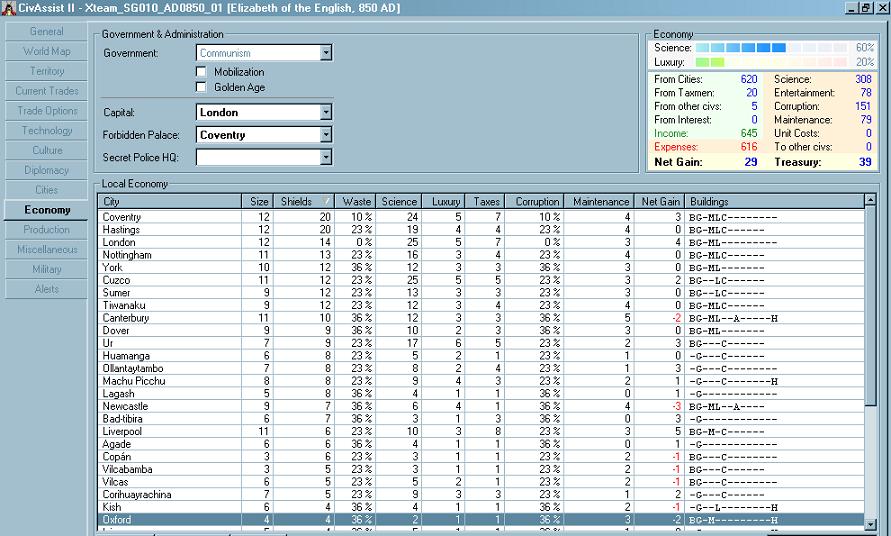Go to the Territory tab
Viewport: 891px width, 536px height.
(47, 71)
